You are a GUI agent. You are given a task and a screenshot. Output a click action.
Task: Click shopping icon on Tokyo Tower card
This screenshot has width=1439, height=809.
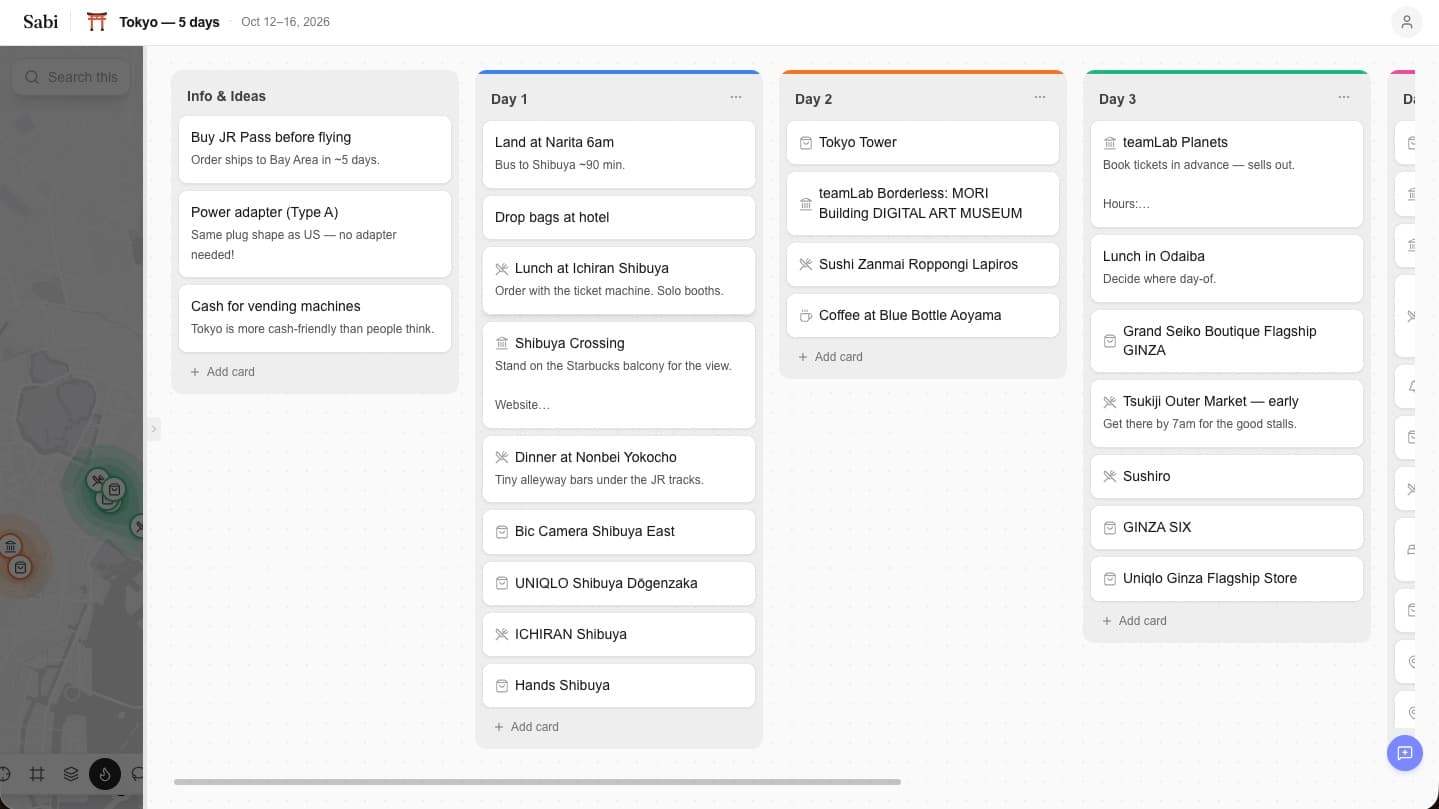tap(806, 143)
